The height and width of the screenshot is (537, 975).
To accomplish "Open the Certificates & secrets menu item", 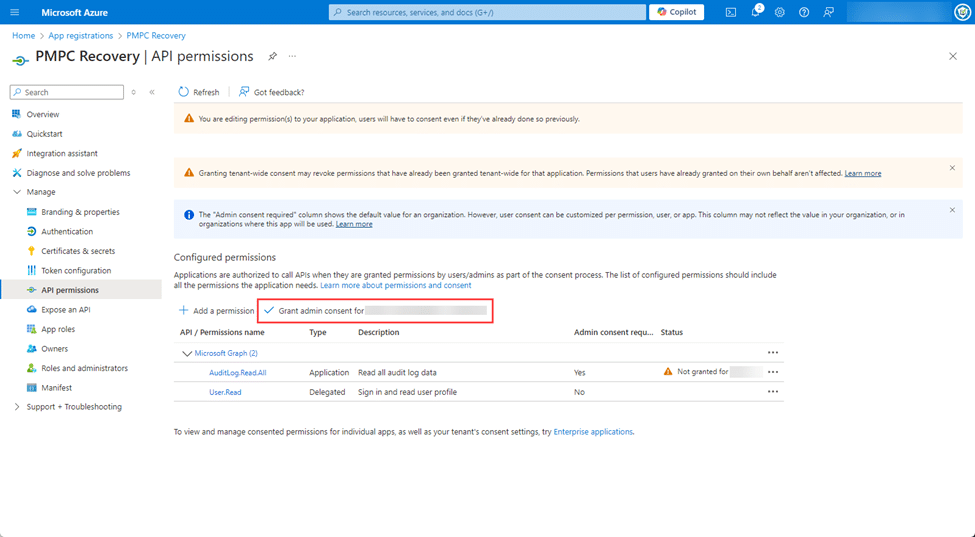I will tap(78, 251).
